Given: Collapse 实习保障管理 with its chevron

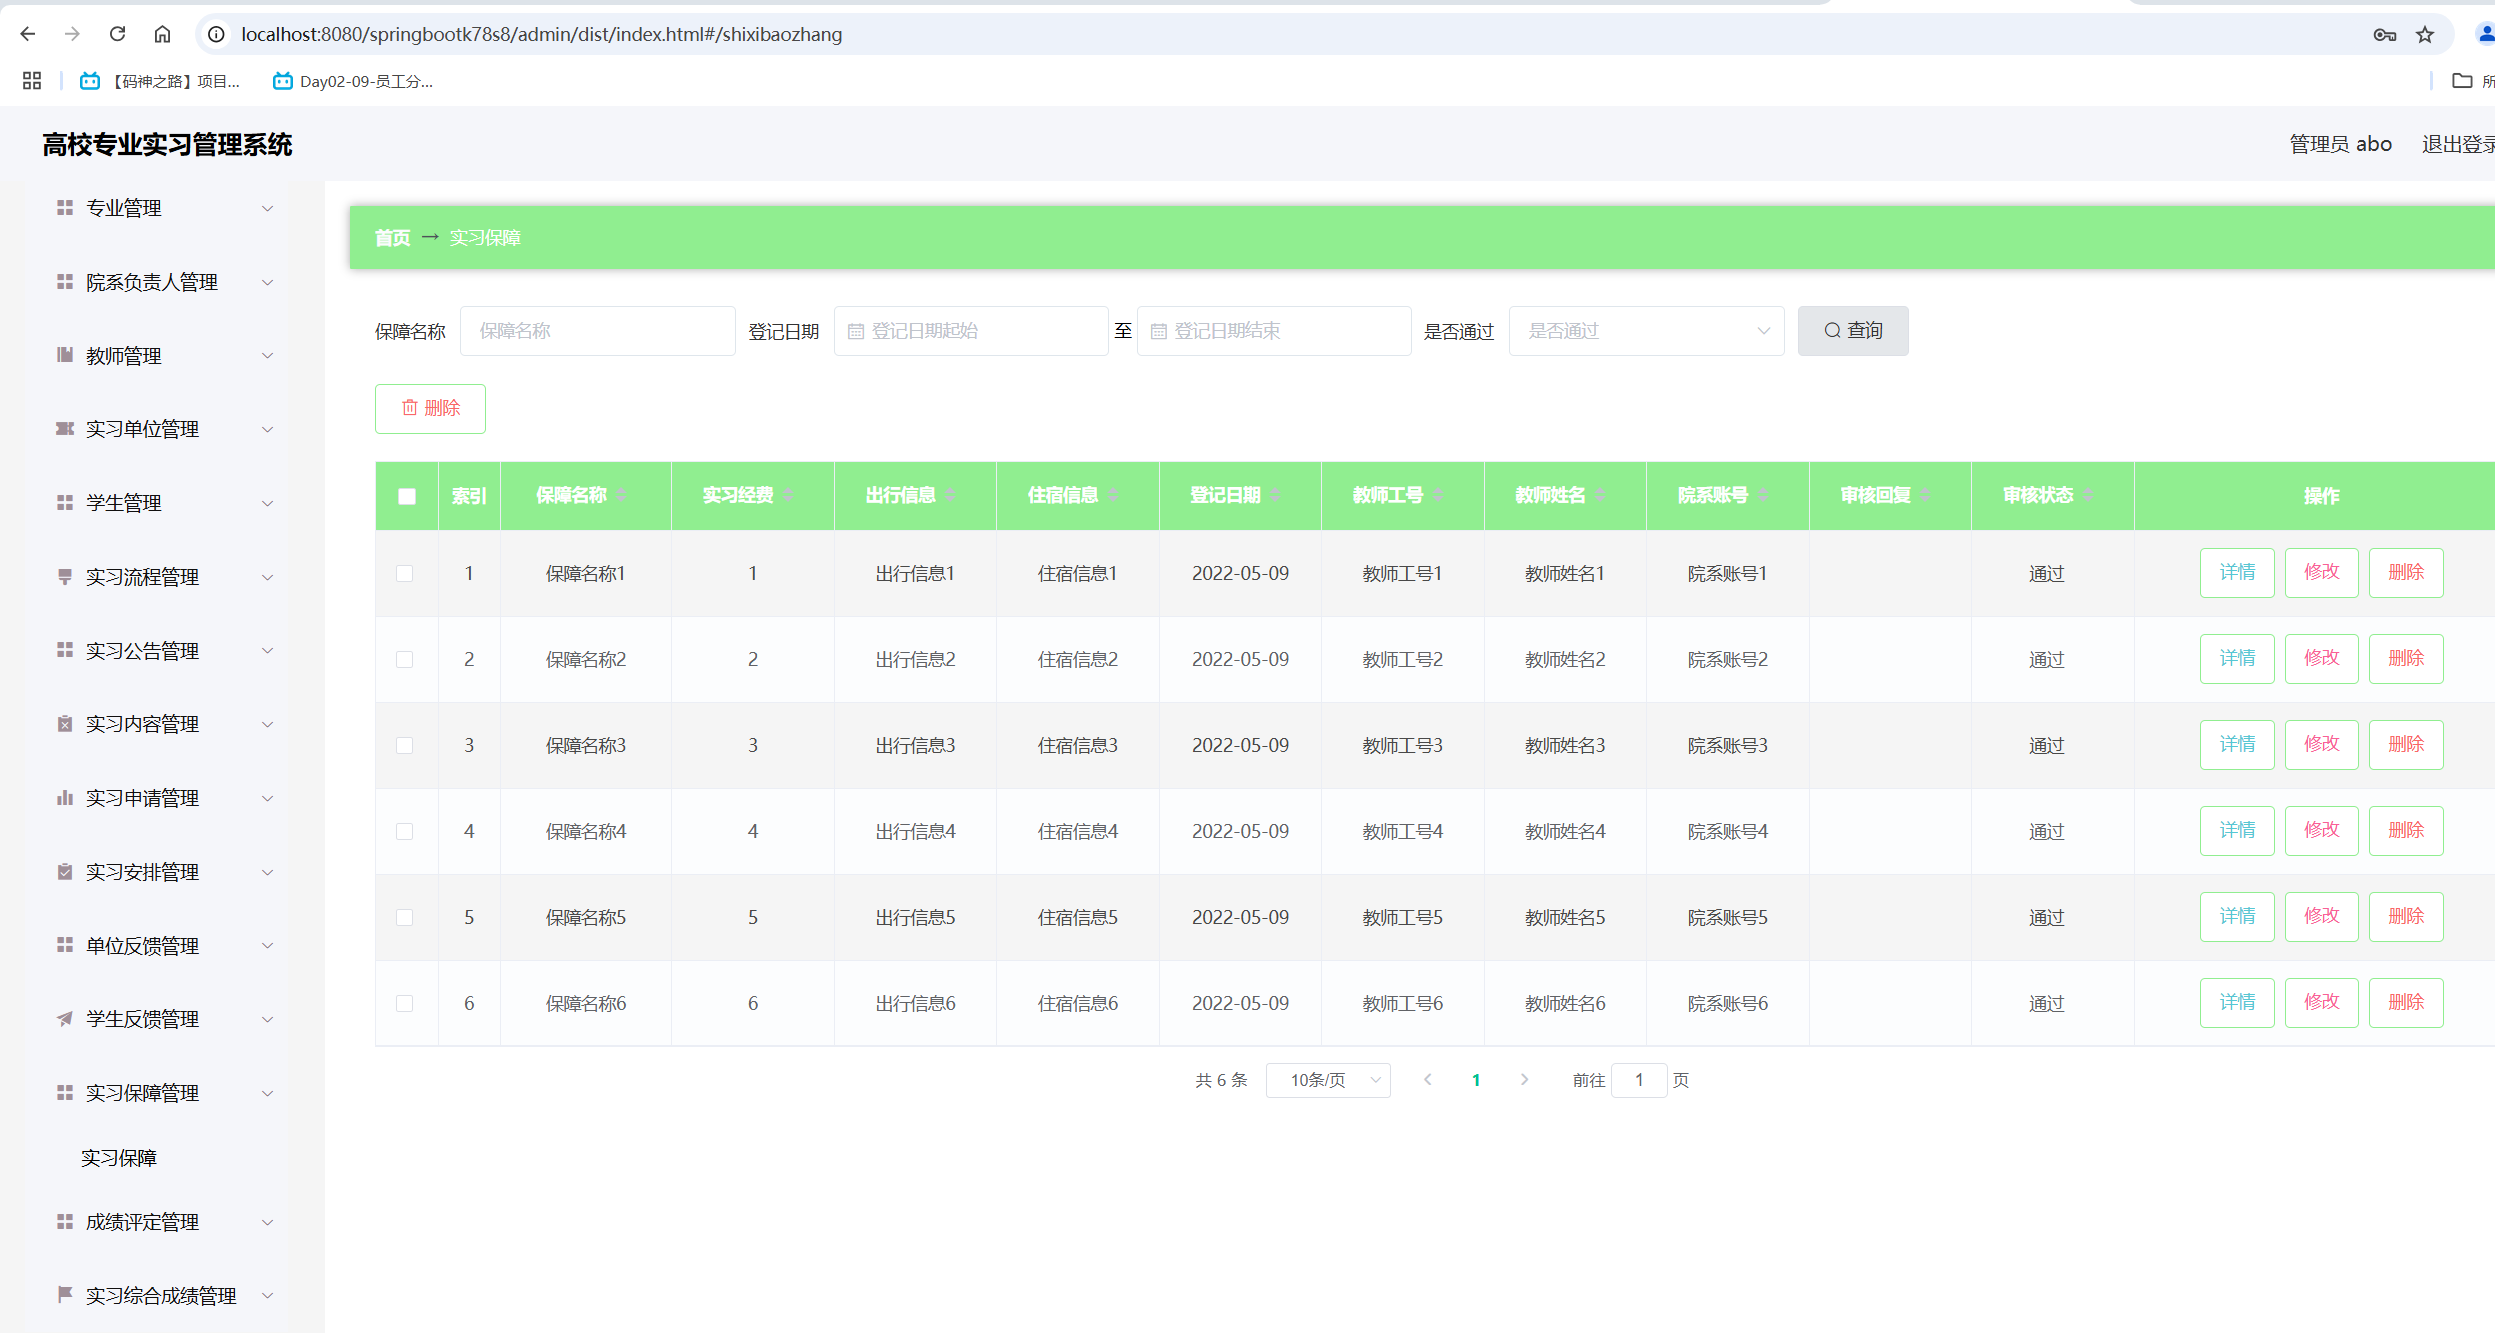Looking at the screenshot, I should pos(267,1093).
